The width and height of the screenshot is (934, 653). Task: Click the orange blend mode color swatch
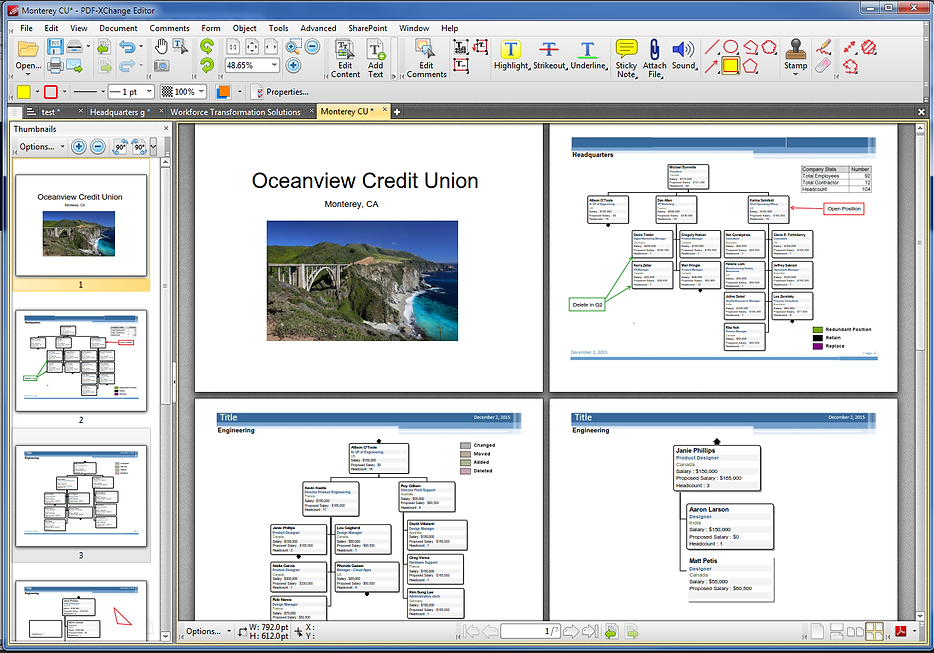[223, 92]
